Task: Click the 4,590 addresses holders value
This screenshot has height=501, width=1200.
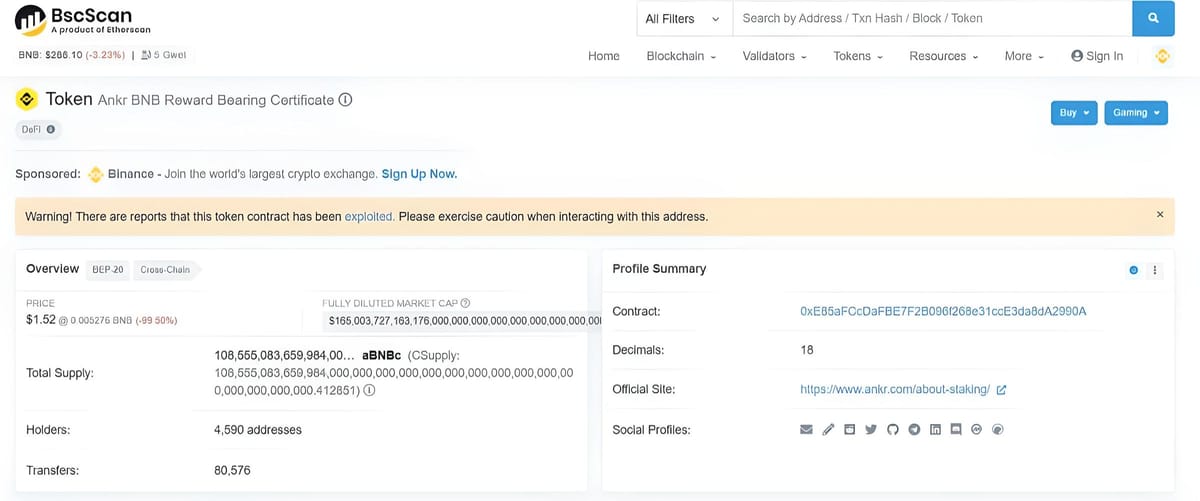Action: [258, 430]
